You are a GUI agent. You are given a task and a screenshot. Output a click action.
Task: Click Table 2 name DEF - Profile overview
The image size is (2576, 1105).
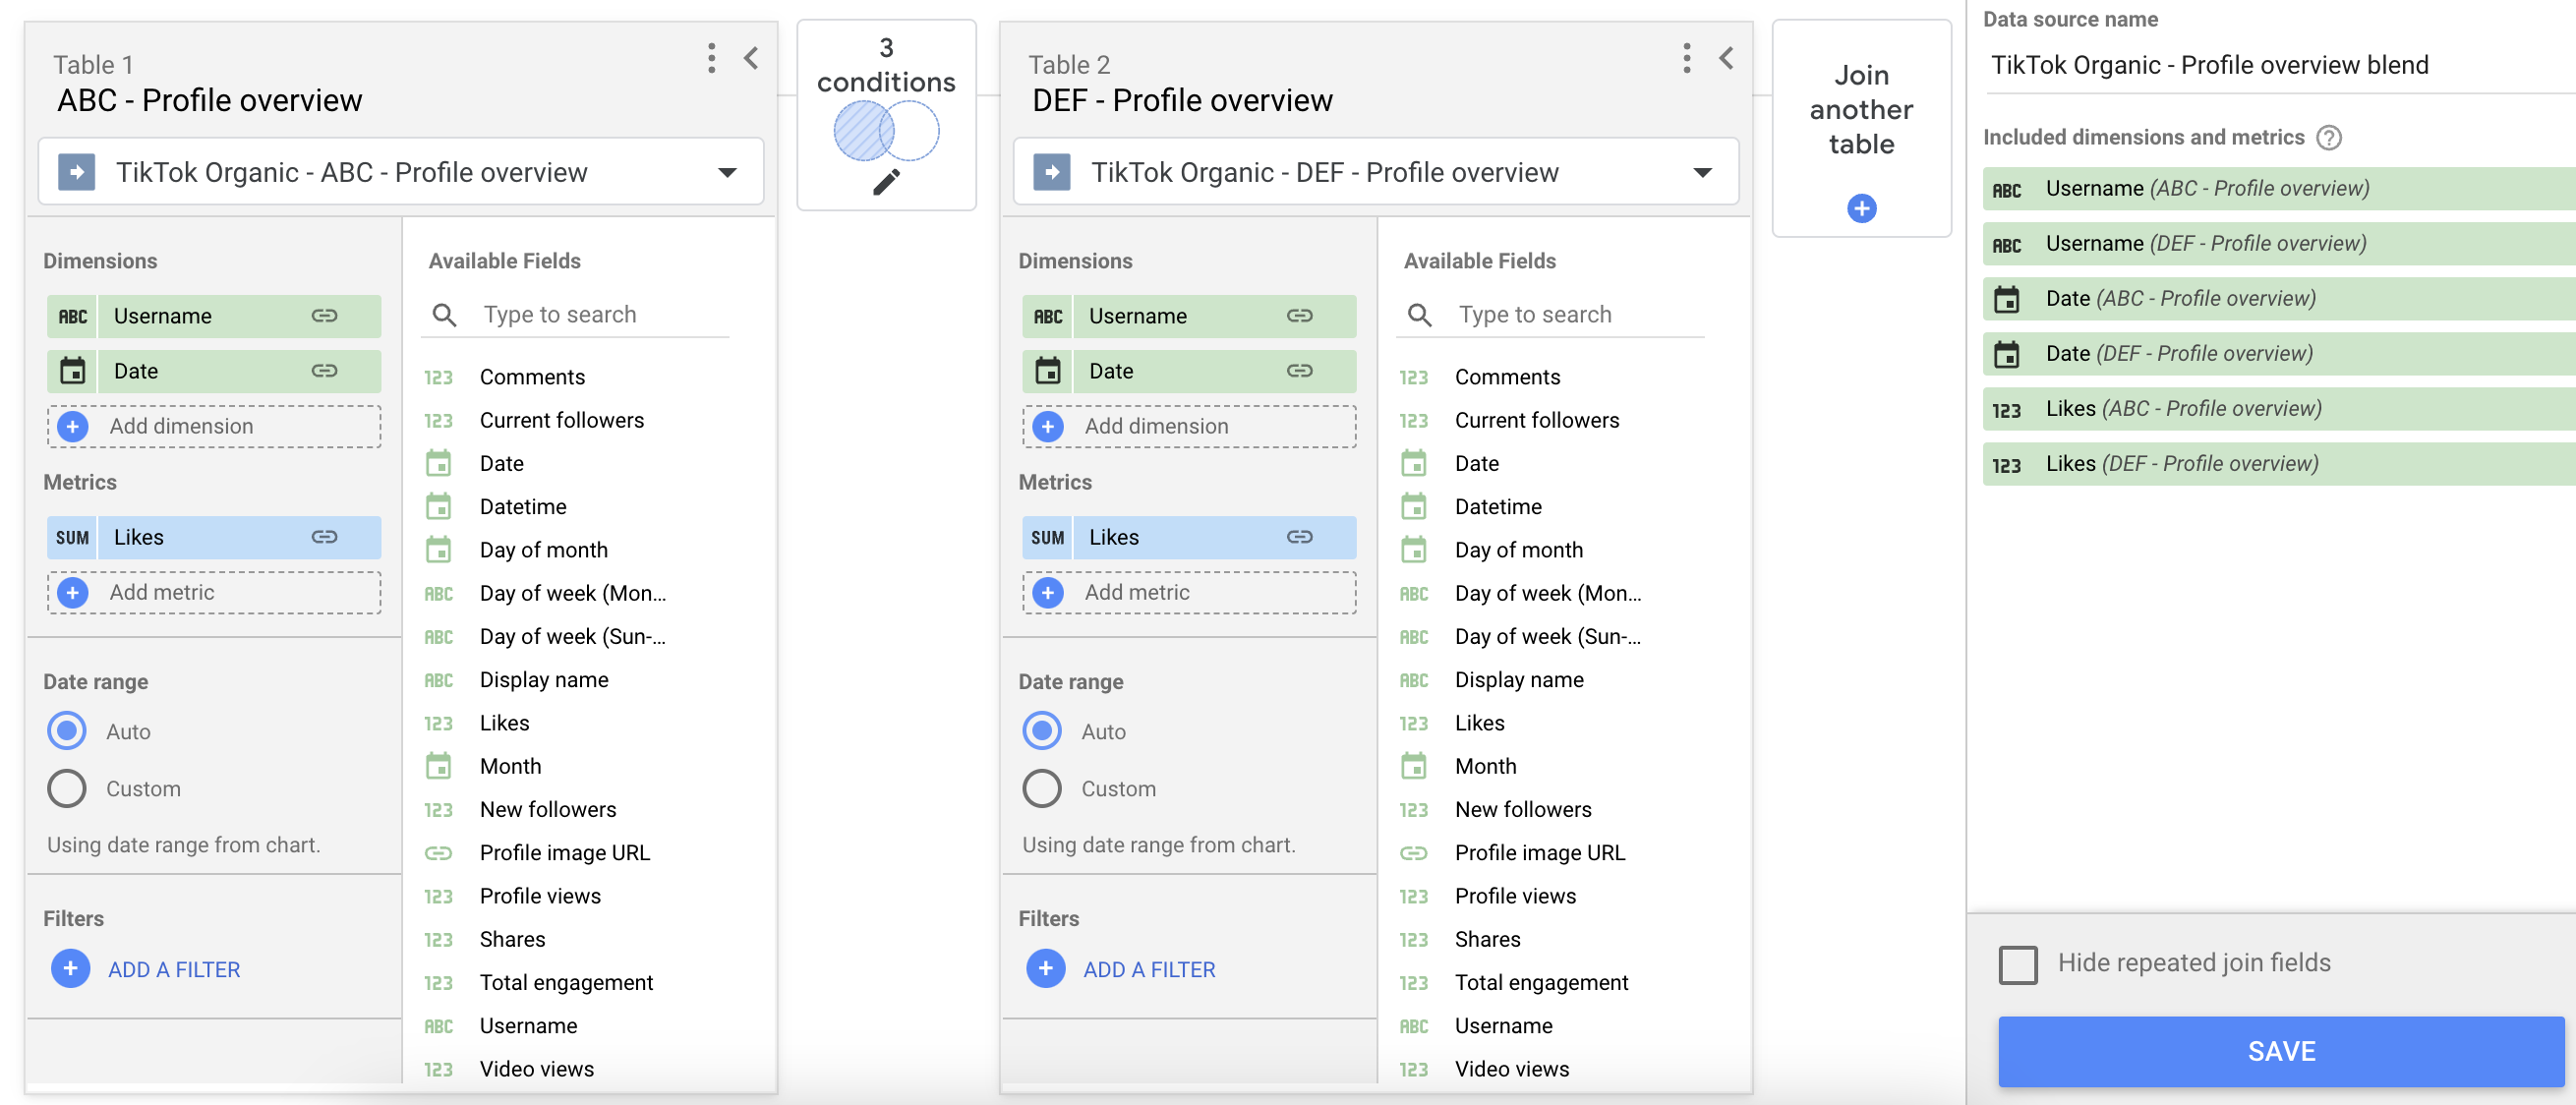[x=1182, y=100]
